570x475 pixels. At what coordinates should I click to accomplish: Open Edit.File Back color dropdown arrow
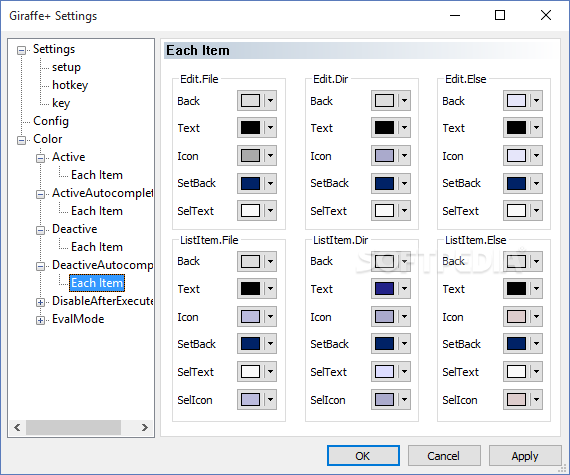[x=270, y=100]
